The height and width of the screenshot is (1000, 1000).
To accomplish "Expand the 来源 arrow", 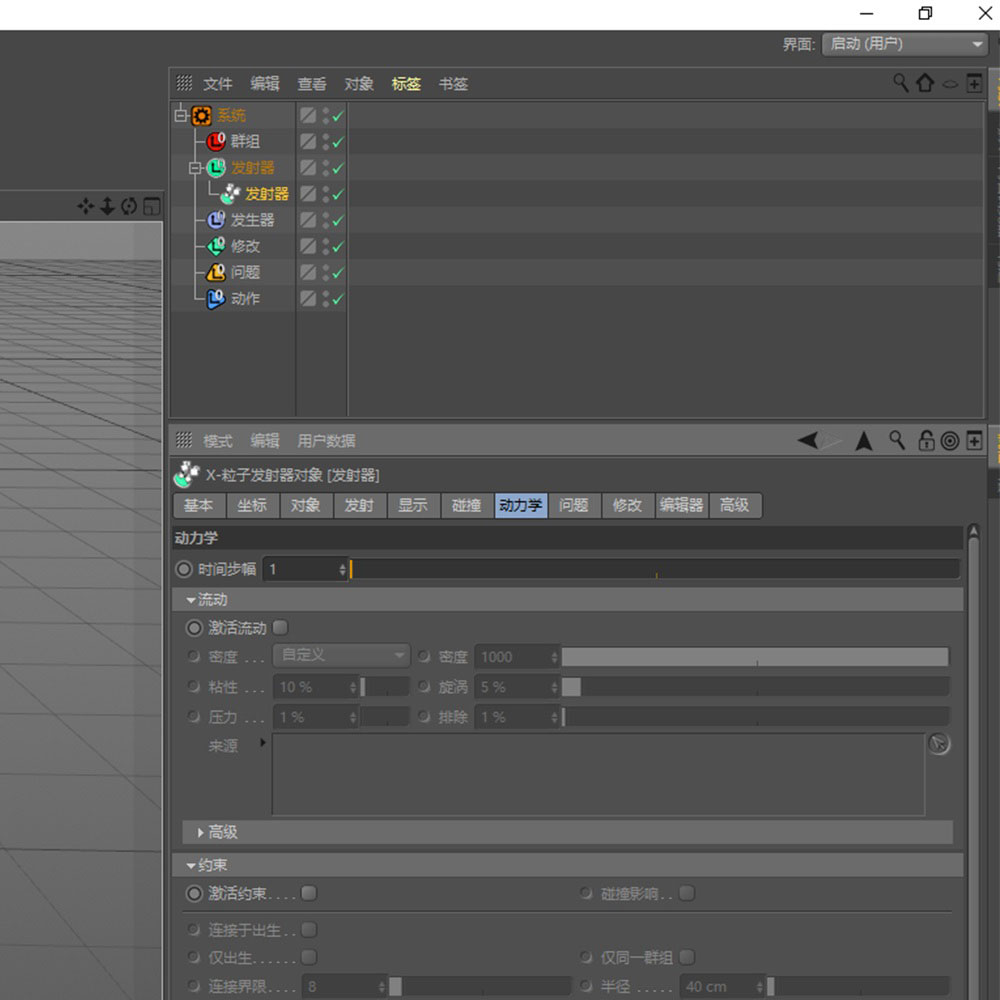I will [x=262, y=742].
